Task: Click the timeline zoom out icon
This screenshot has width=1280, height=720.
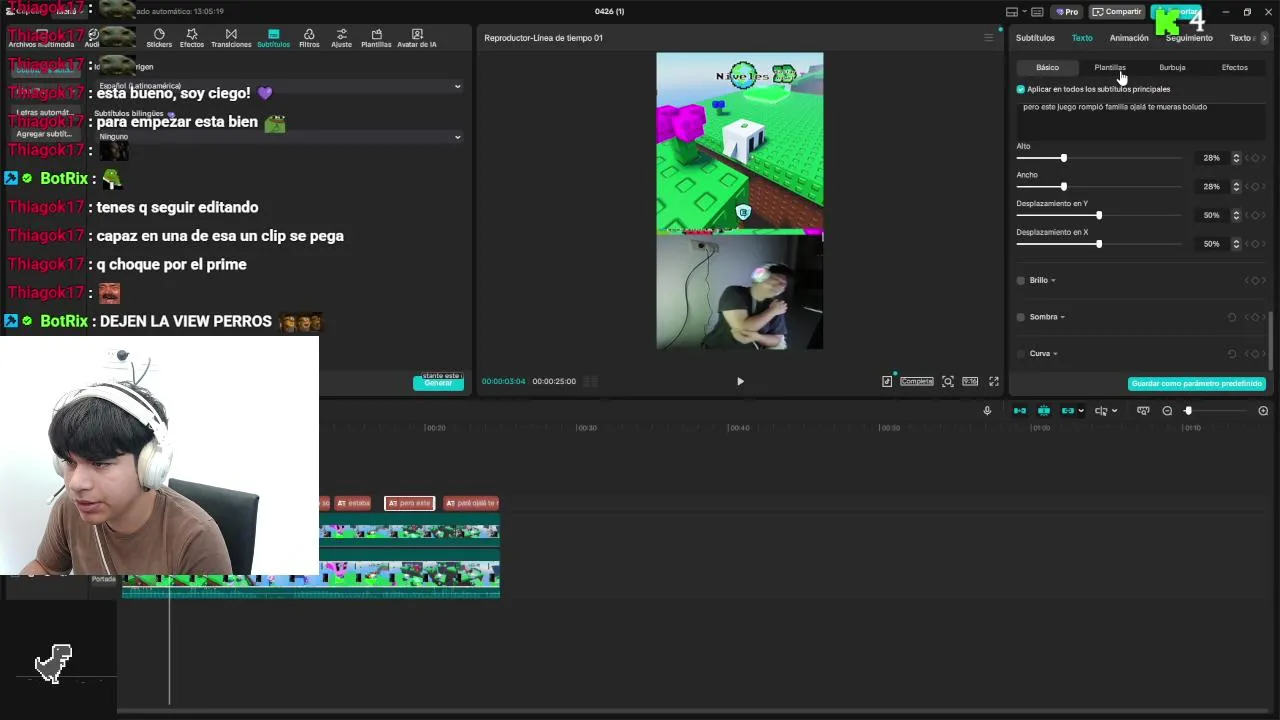Action: tap(1167, 411)
